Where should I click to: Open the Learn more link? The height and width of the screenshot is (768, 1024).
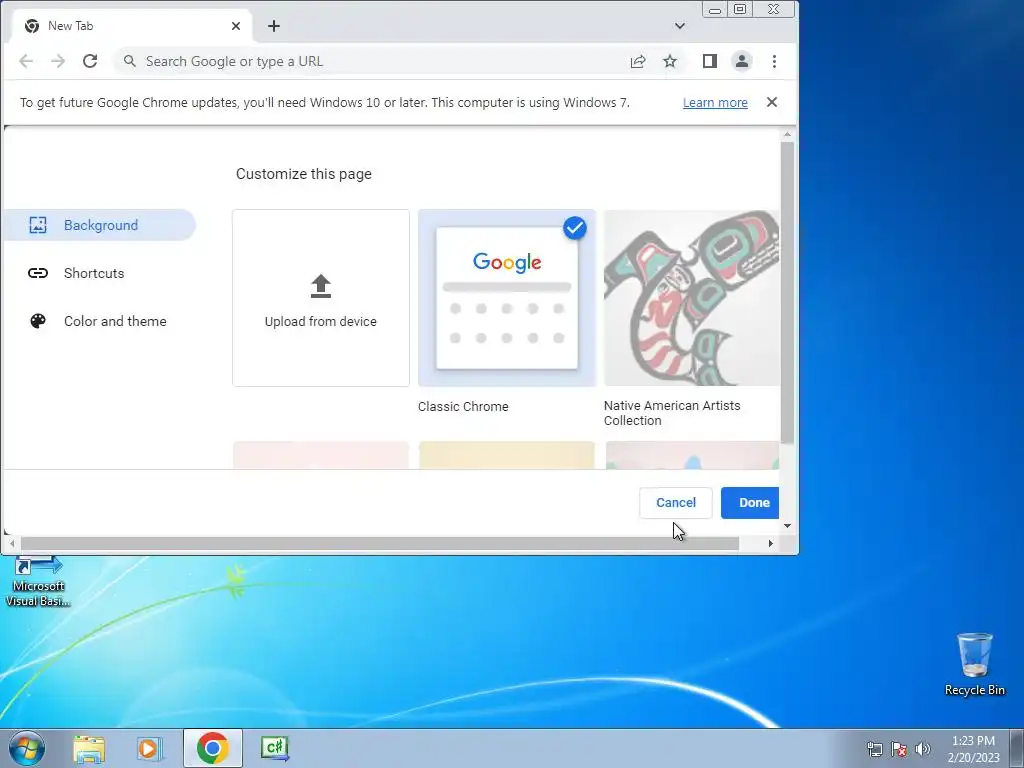[x=715, y=103]
